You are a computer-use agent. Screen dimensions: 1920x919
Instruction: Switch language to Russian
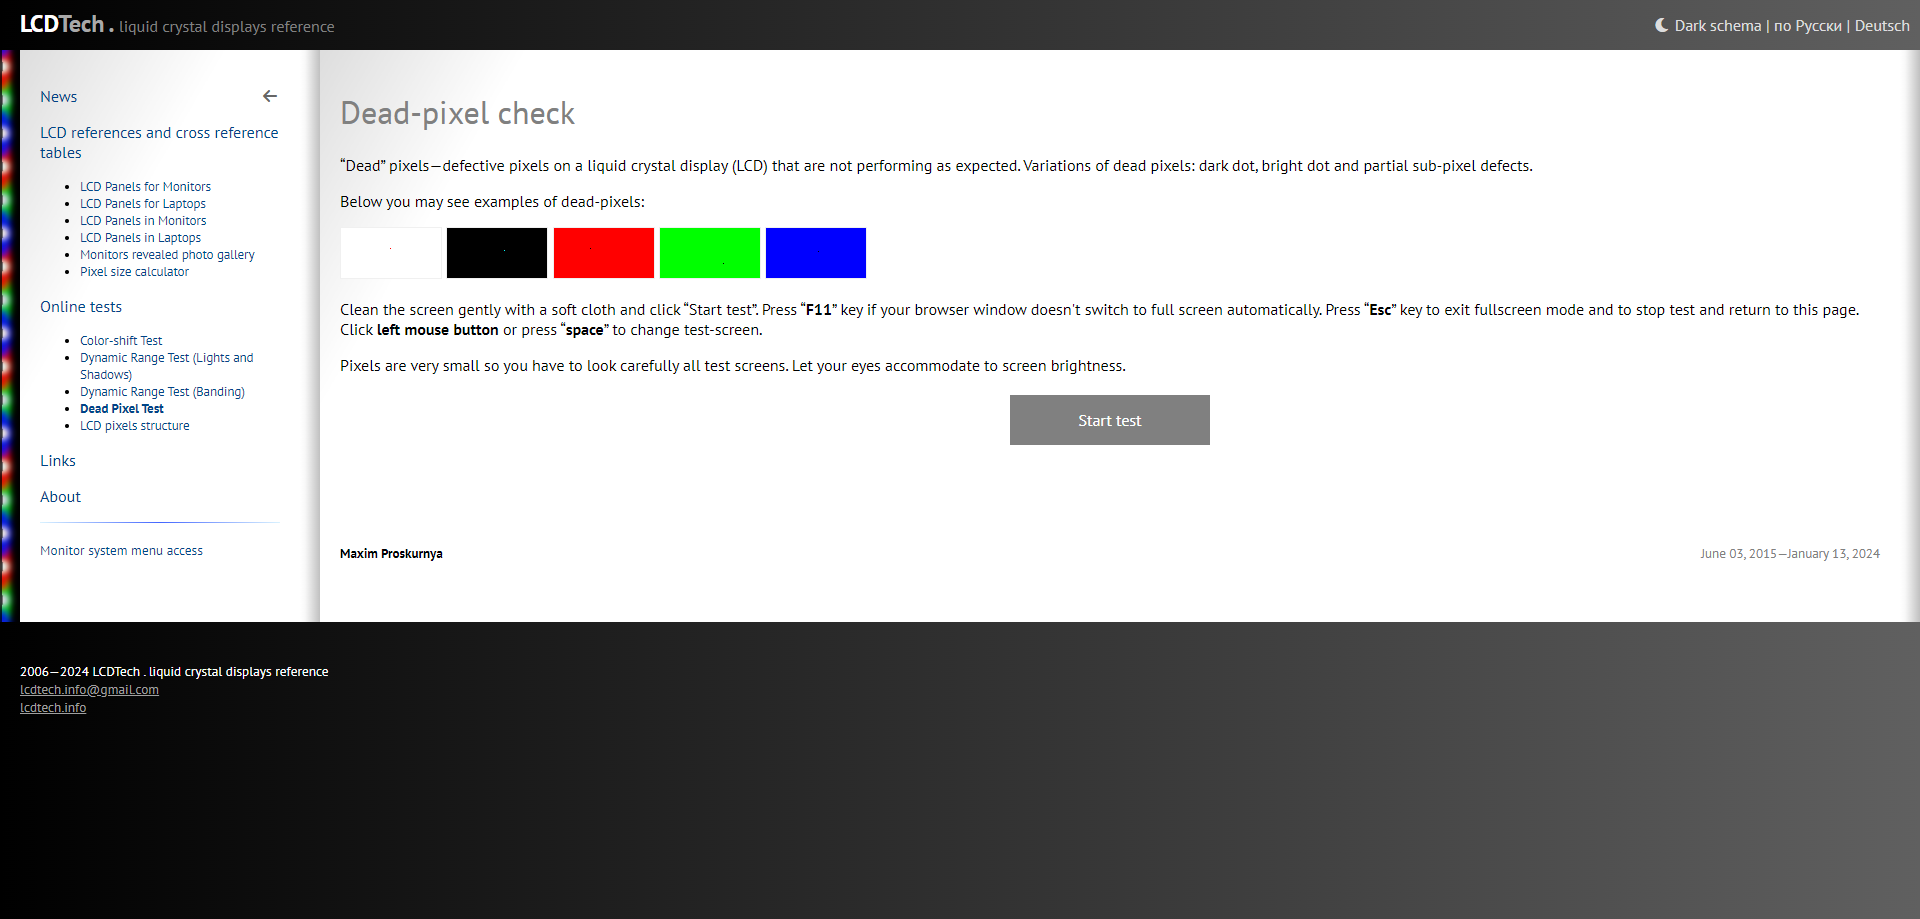tap(1807, 26)
